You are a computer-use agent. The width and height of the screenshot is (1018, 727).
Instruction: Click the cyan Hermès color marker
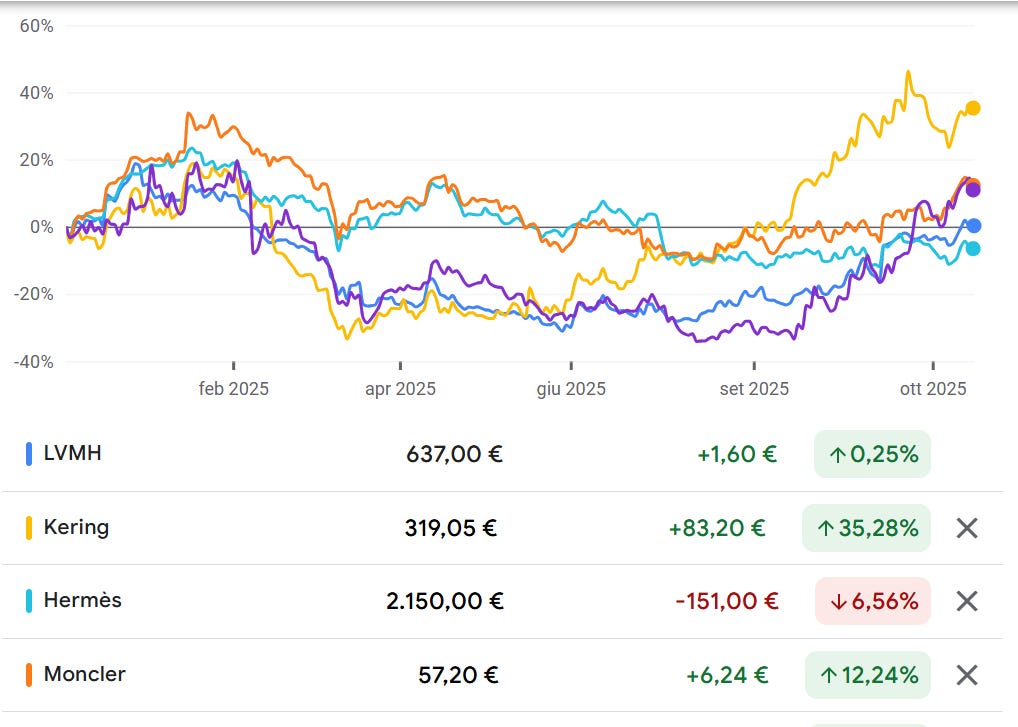tap(29, 601)
